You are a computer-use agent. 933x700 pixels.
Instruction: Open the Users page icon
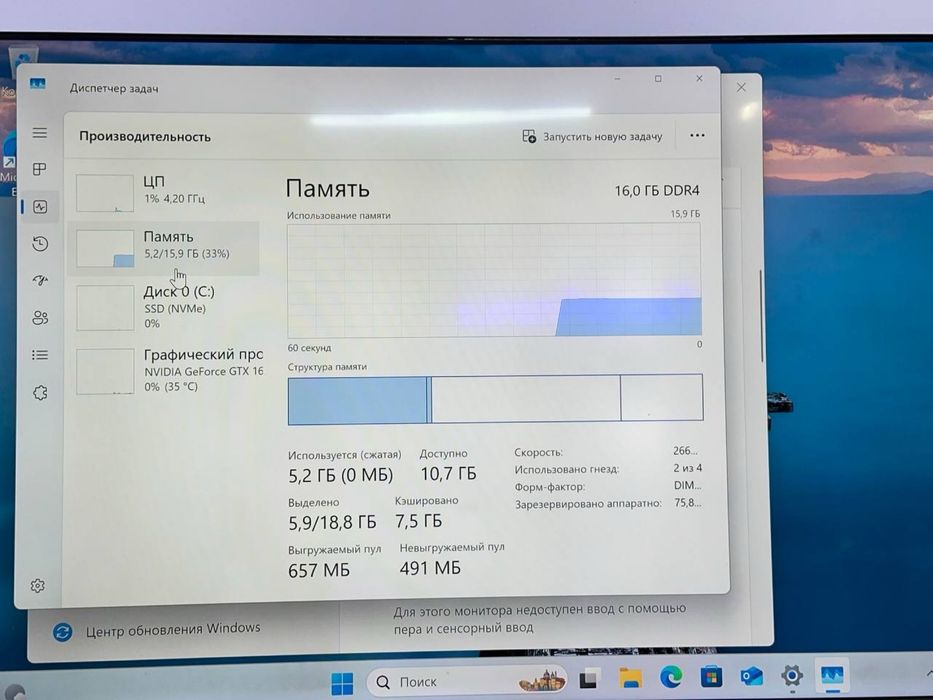40,318
